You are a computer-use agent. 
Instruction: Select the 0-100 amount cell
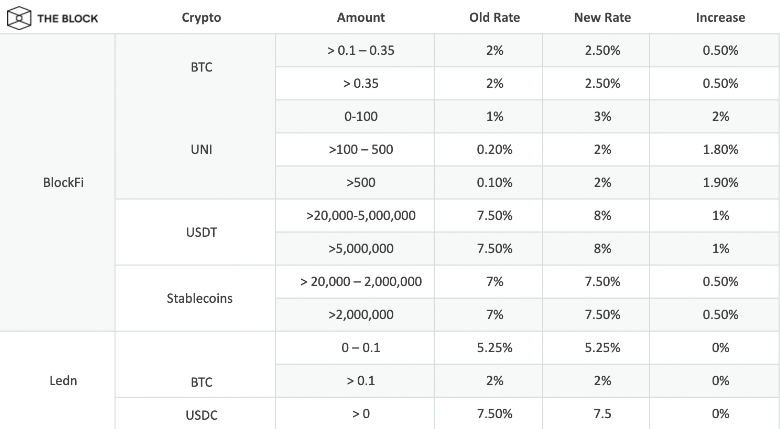tap(361, 117)
